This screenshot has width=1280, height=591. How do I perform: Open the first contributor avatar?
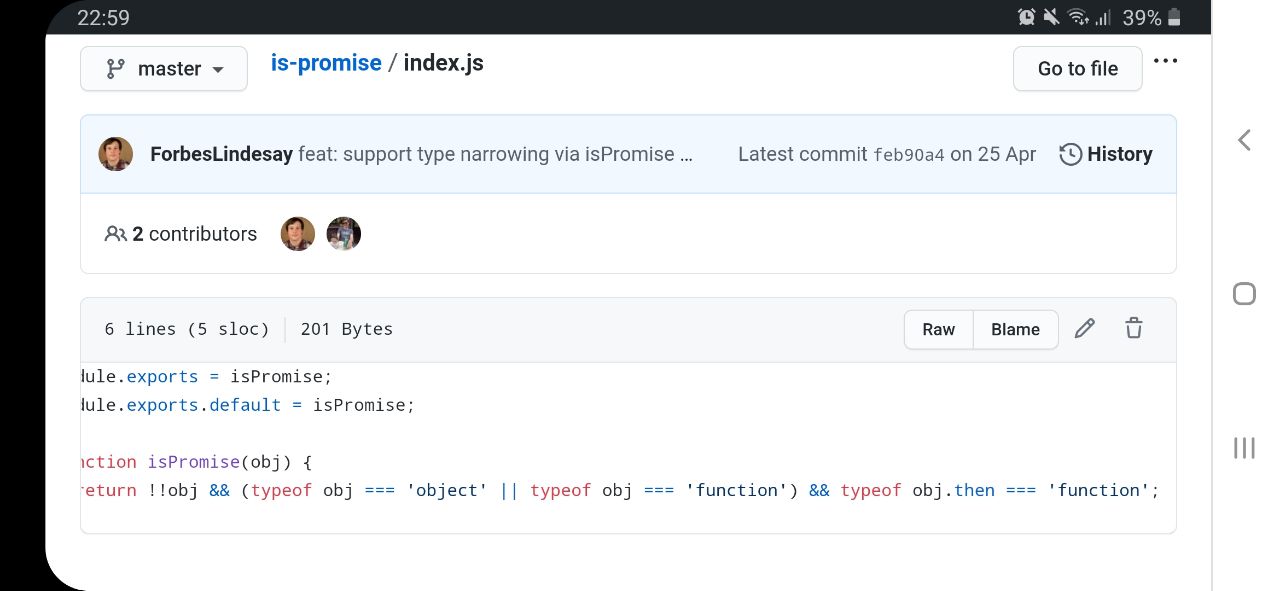click(x=298, y=233)
